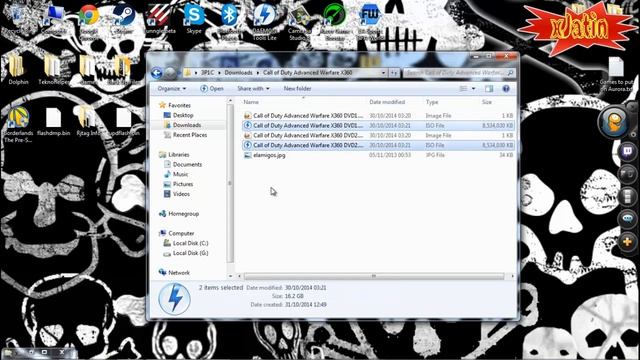Click the Twitch button on the side widget
The height and width of the screenshot is (360, 640).
[627, 151]
